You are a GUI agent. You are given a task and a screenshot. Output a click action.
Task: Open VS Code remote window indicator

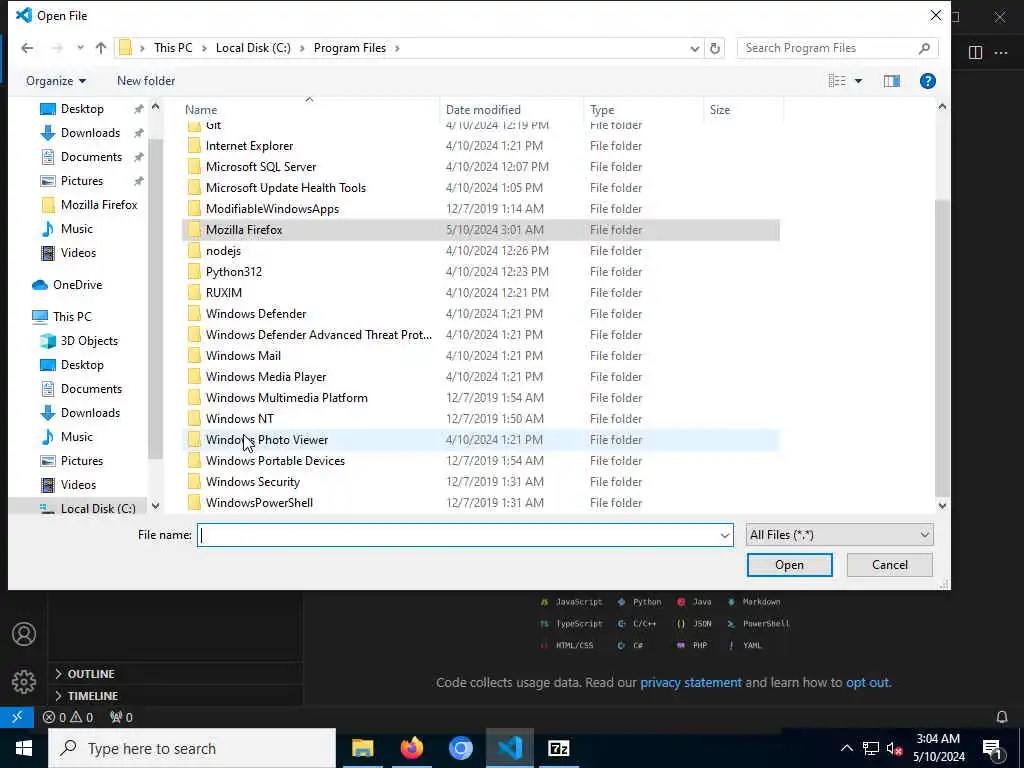click(17, 717)
